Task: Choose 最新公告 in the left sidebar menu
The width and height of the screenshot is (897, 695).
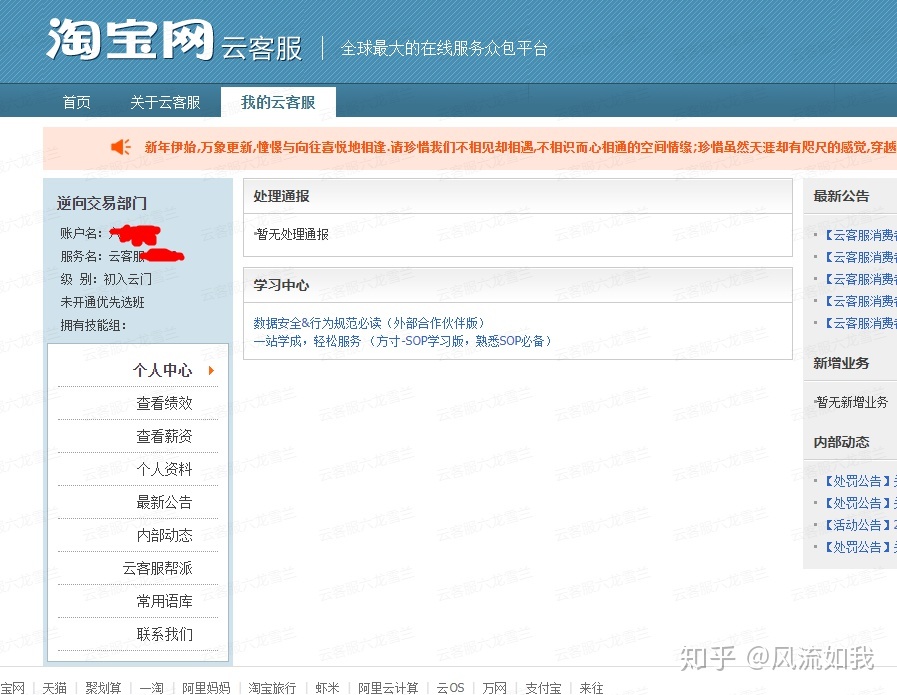Action: [x=164, y=502]
